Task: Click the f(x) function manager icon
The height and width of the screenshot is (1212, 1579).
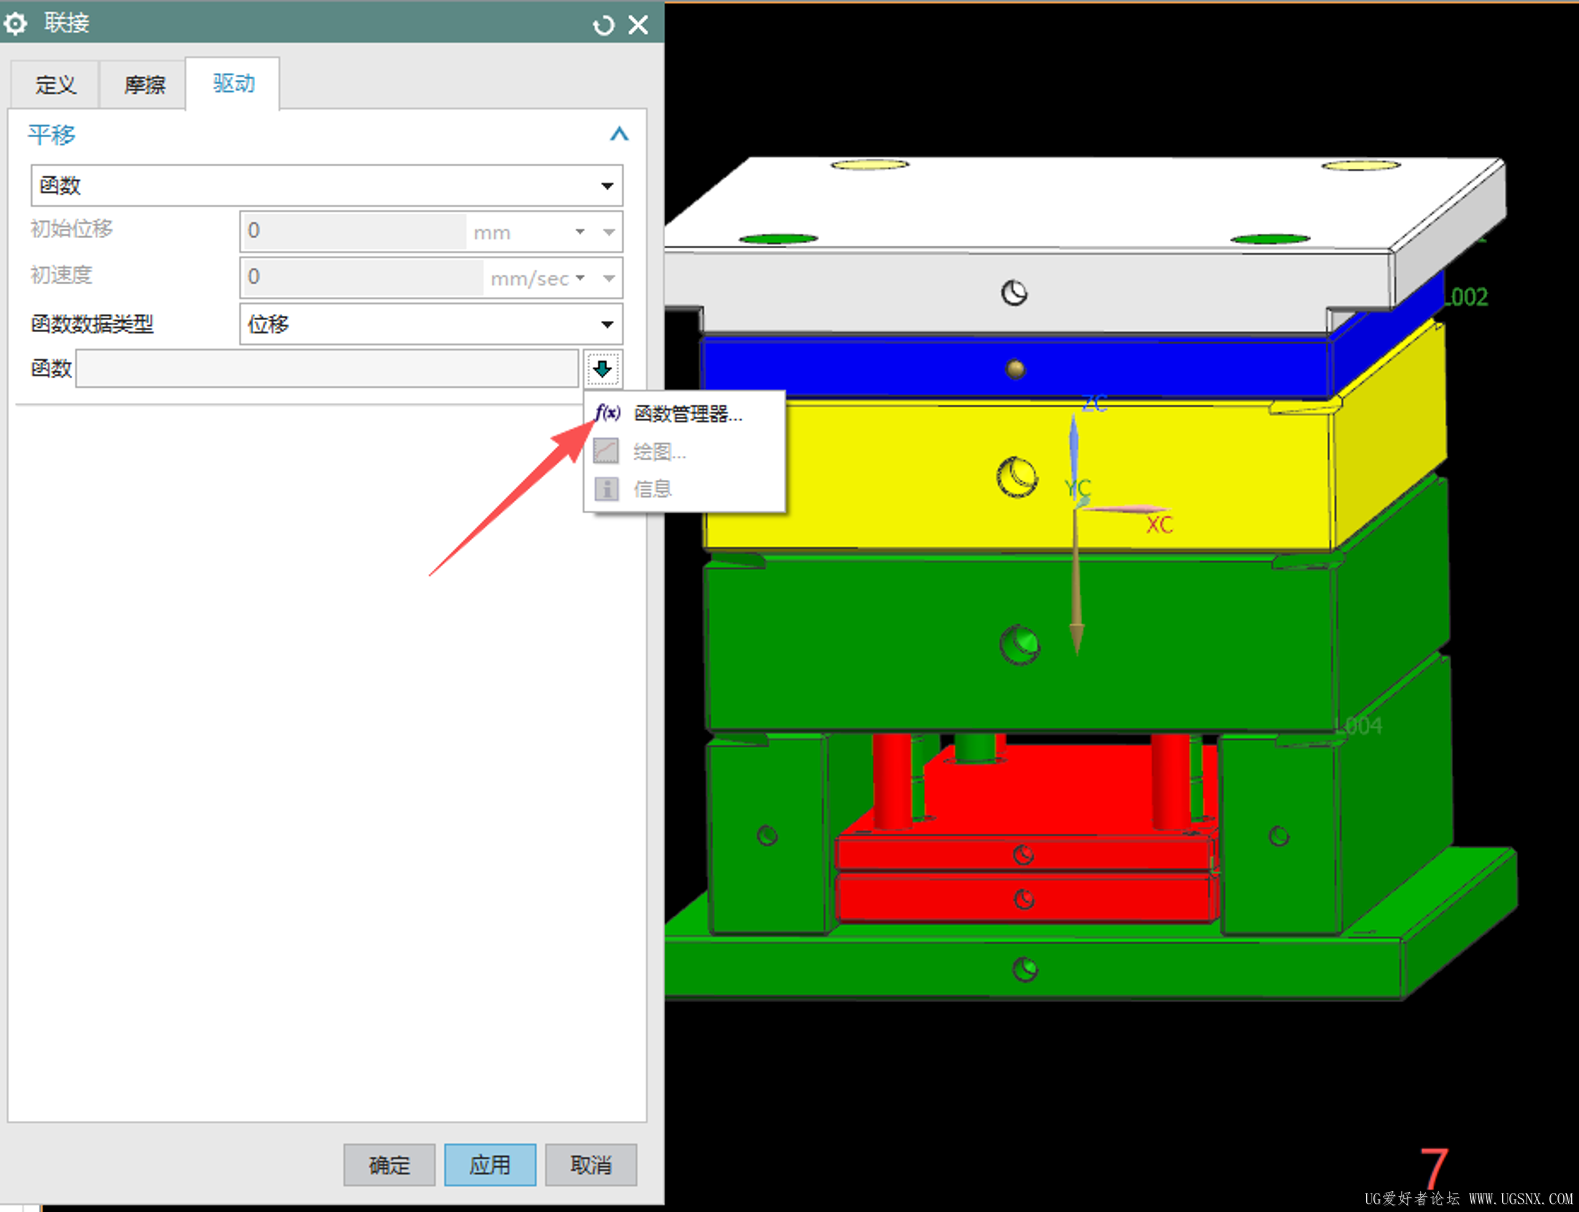Action: [x=607, y=413]
